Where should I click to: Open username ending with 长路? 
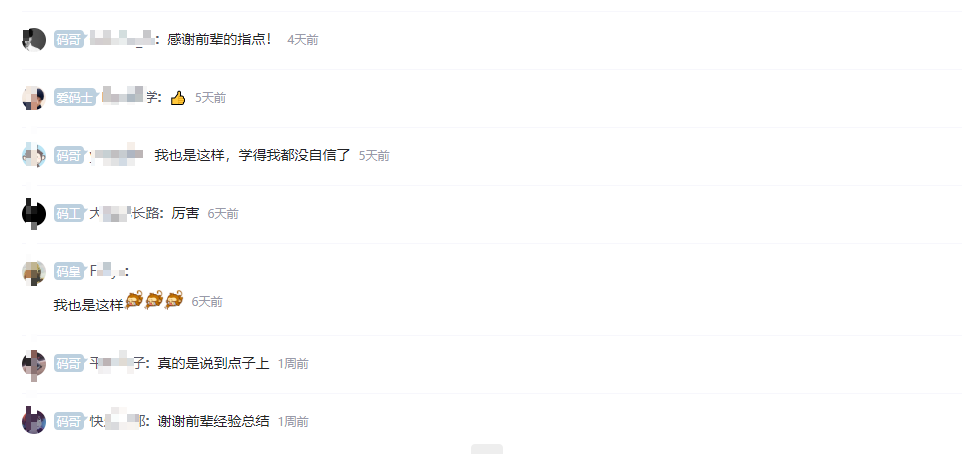pyautogui.click(x=124, y=214)
